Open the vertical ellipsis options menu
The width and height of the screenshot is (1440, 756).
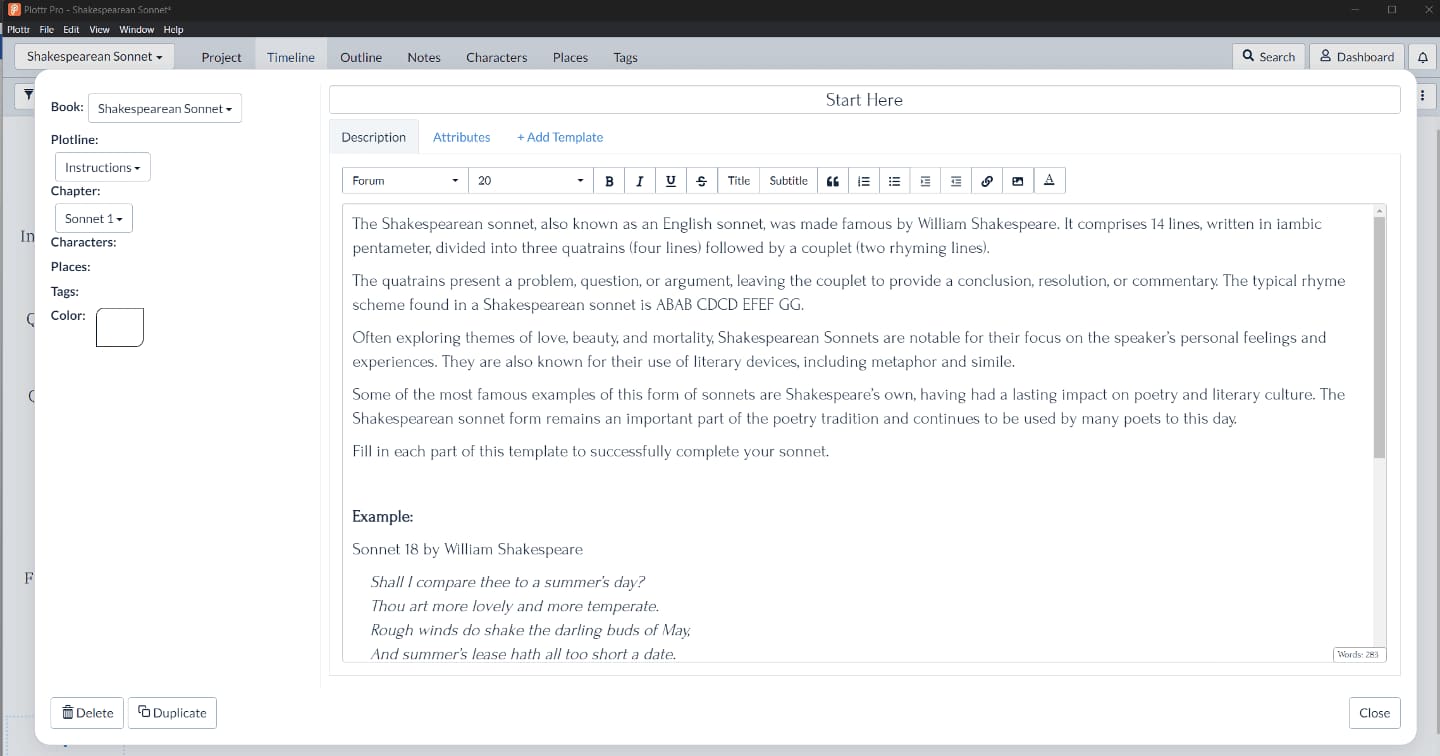click(x=1422, y=95)
